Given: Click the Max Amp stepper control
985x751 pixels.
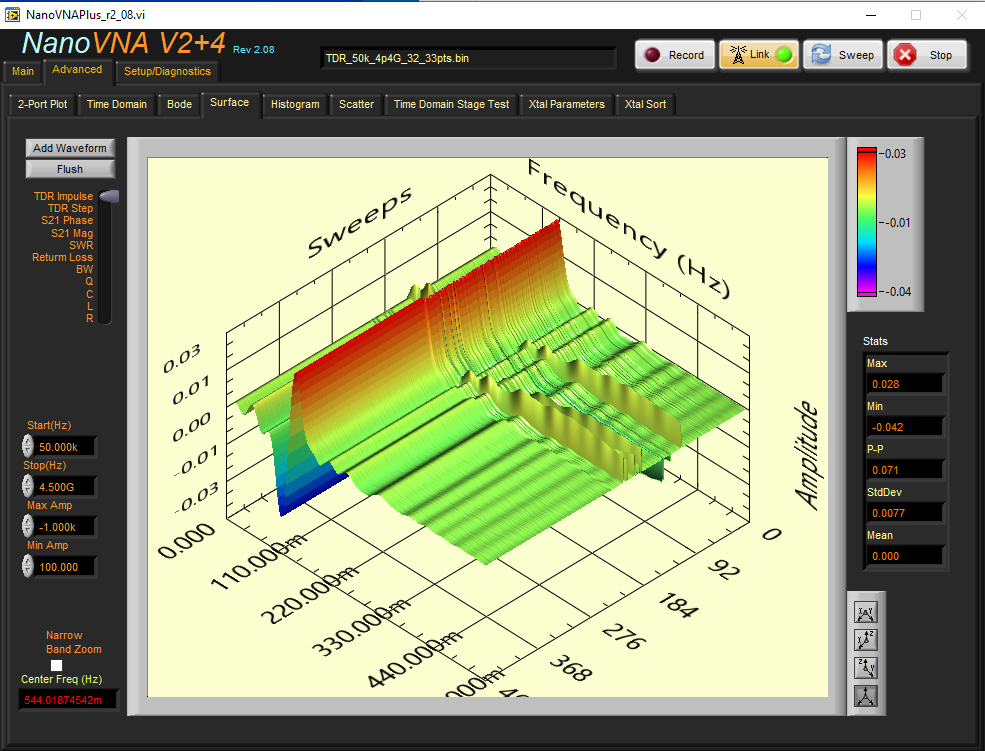Looking at the screenshot, I should (27, 526).
